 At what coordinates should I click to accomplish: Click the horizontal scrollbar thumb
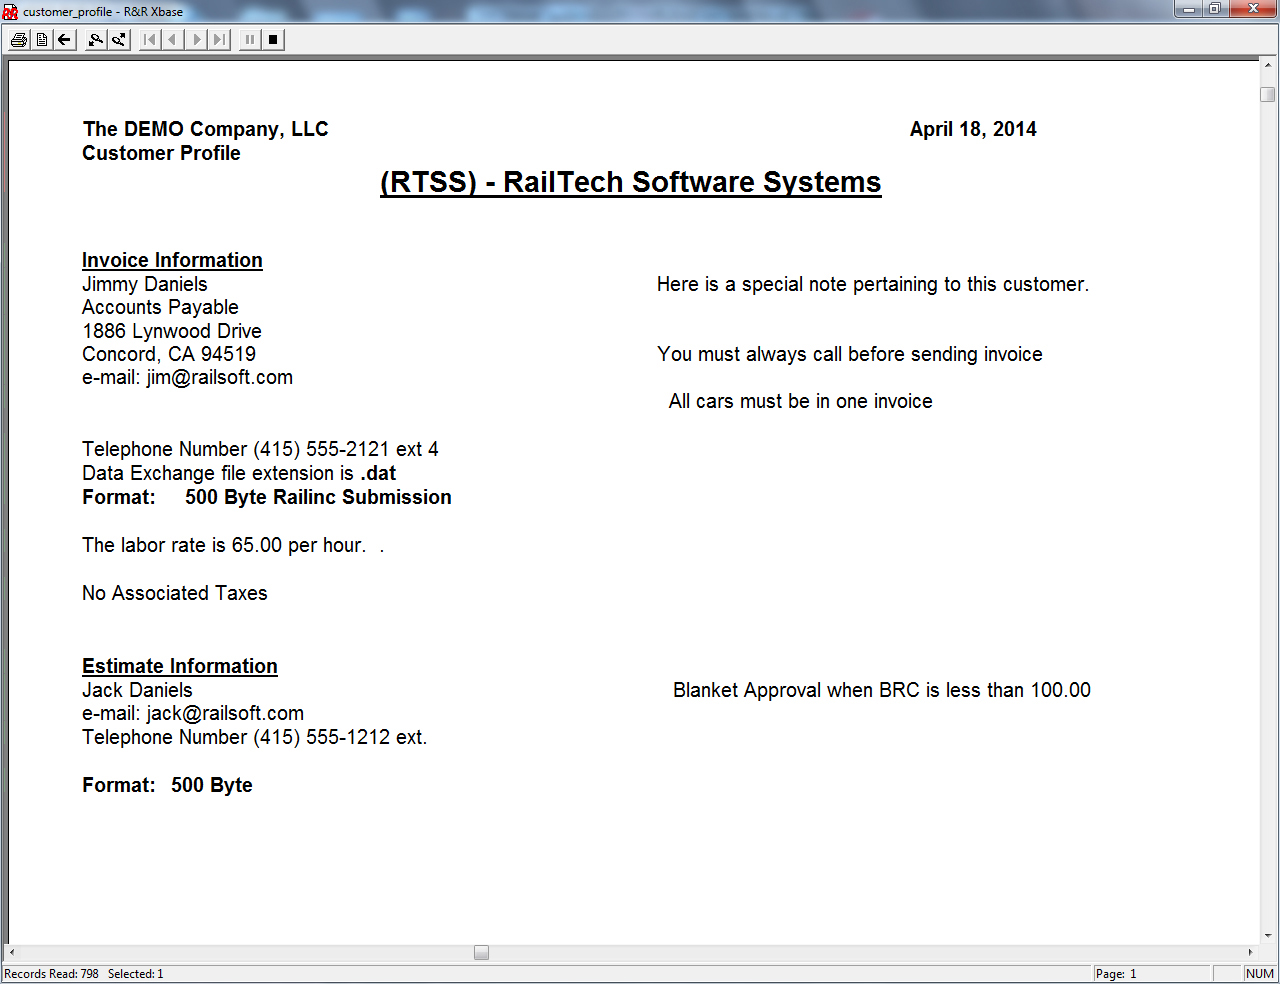tap(481, 953)
